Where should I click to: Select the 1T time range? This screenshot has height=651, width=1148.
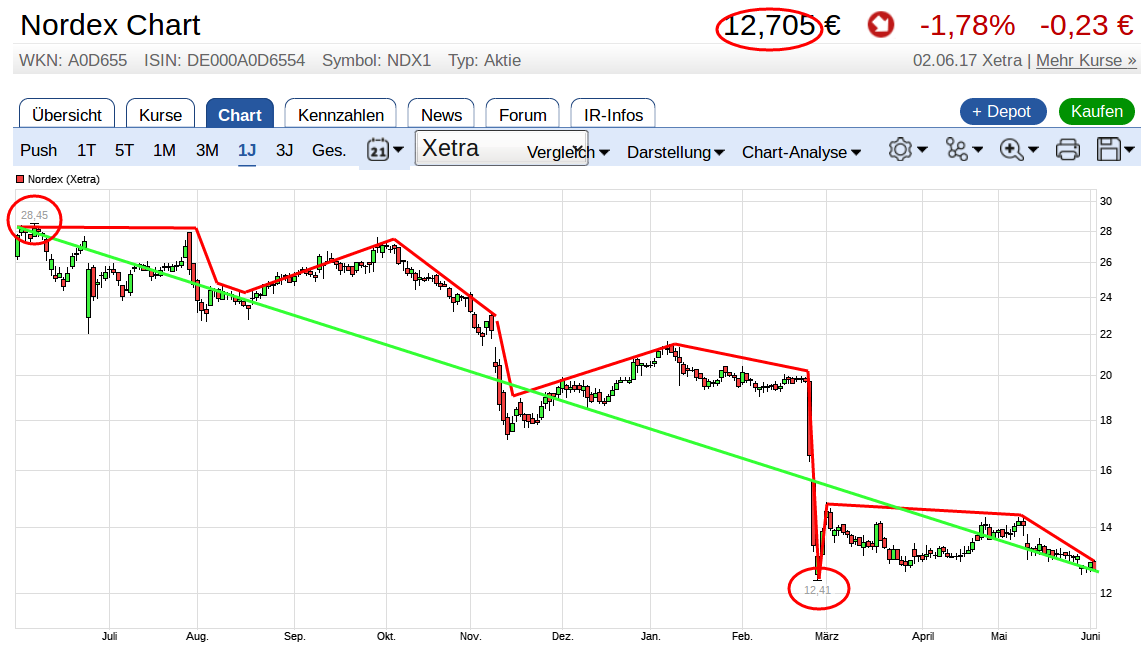(x=86, y=150)
